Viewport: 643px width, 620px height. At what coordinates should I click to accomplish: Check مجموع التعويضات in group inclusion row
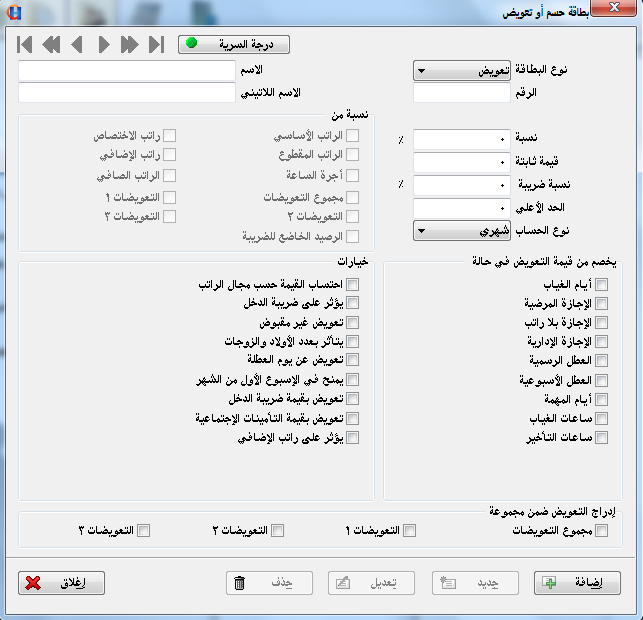[x=601, y=530]
